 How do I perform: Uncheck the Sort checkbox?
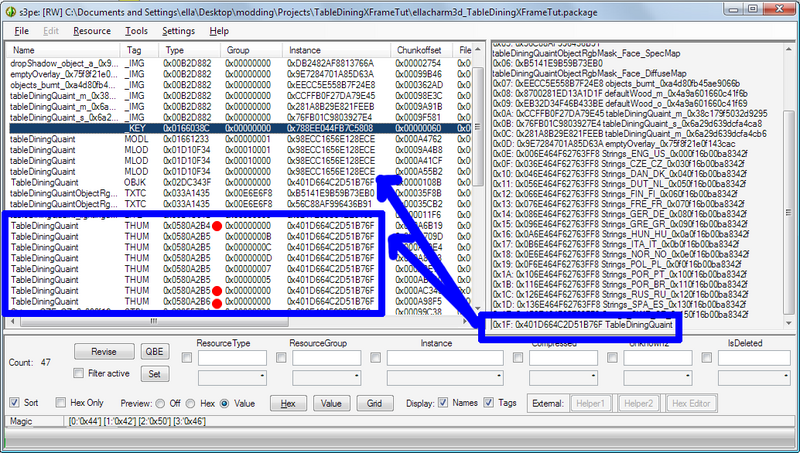click(14, 402)
